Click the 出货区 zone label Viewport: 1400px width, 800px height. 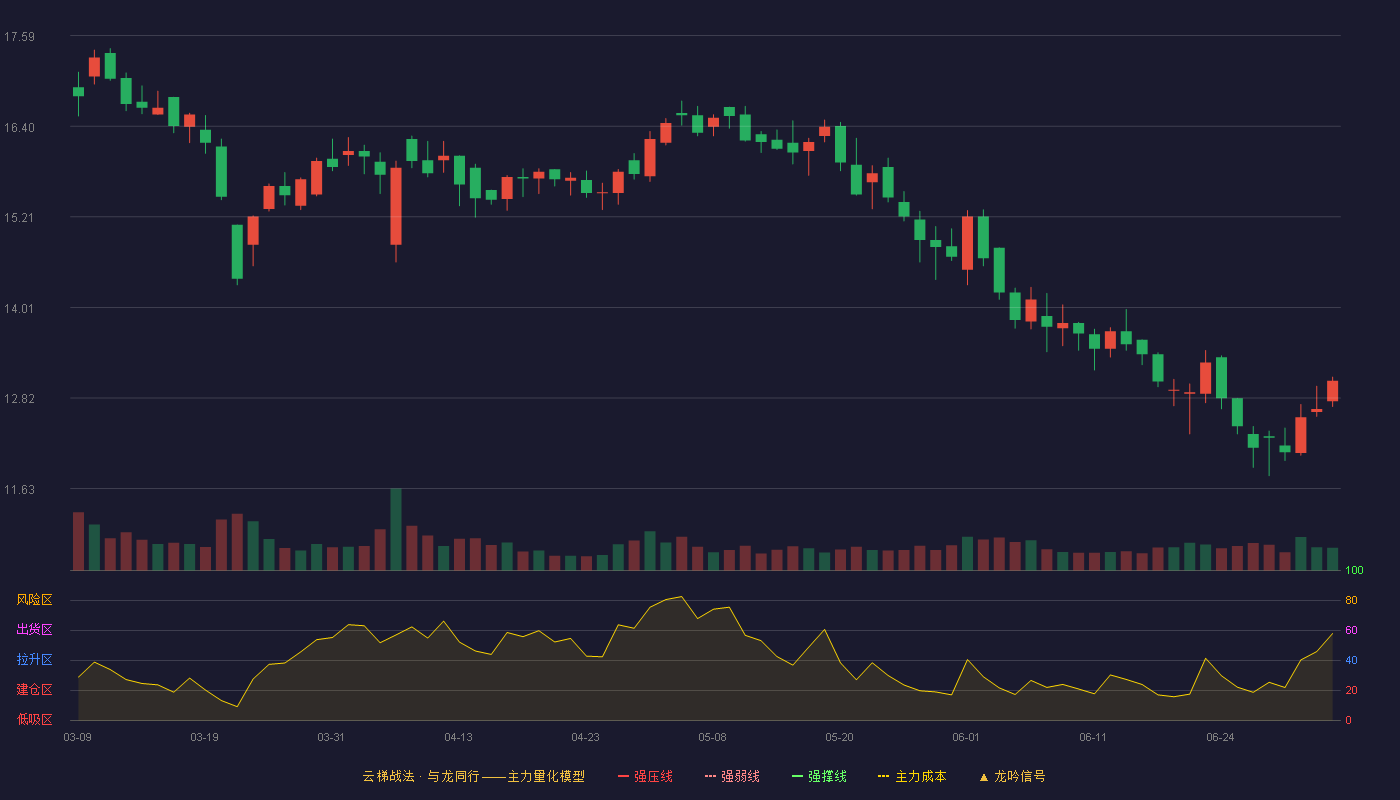click(34, 630)
